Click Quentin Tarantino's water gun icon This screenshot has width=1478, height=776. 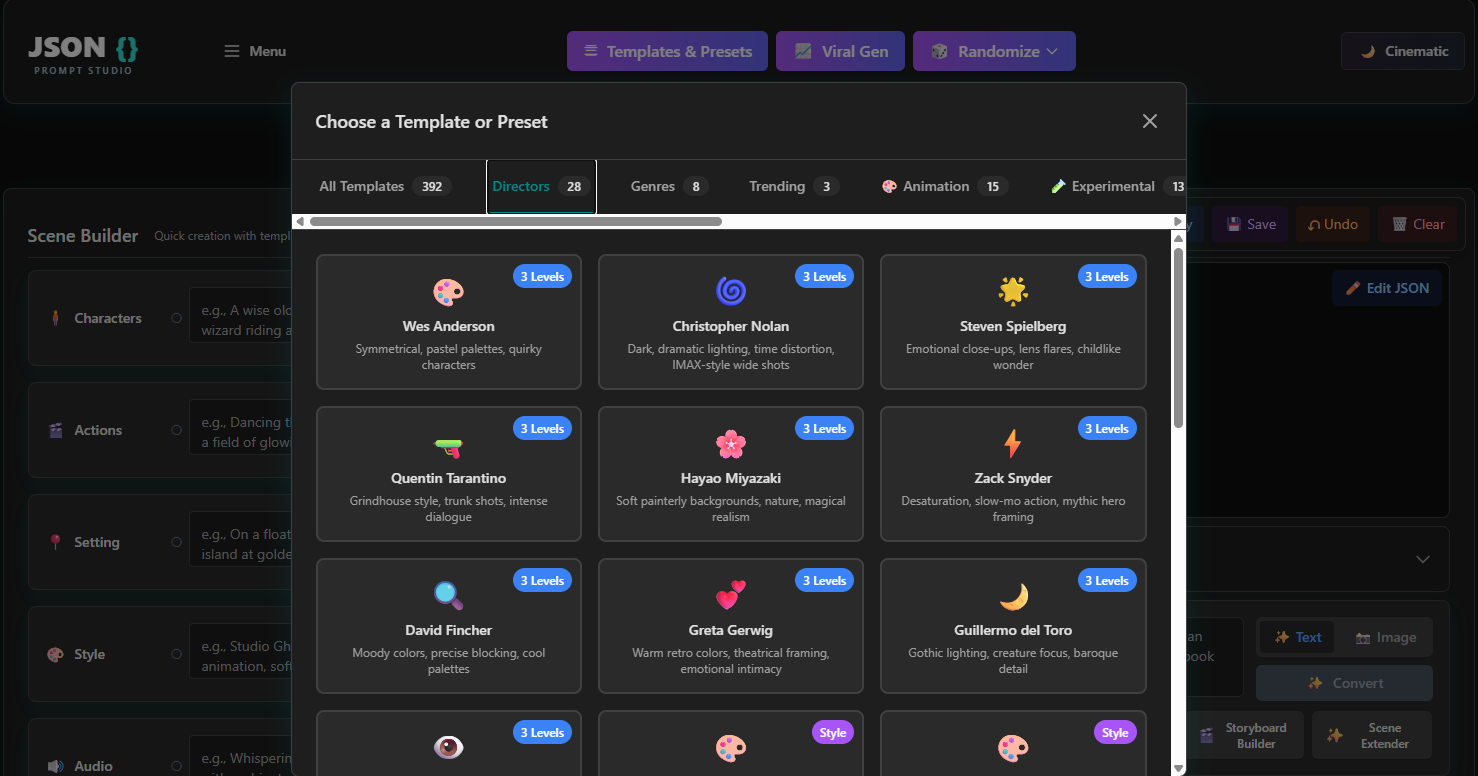point(447,445)
